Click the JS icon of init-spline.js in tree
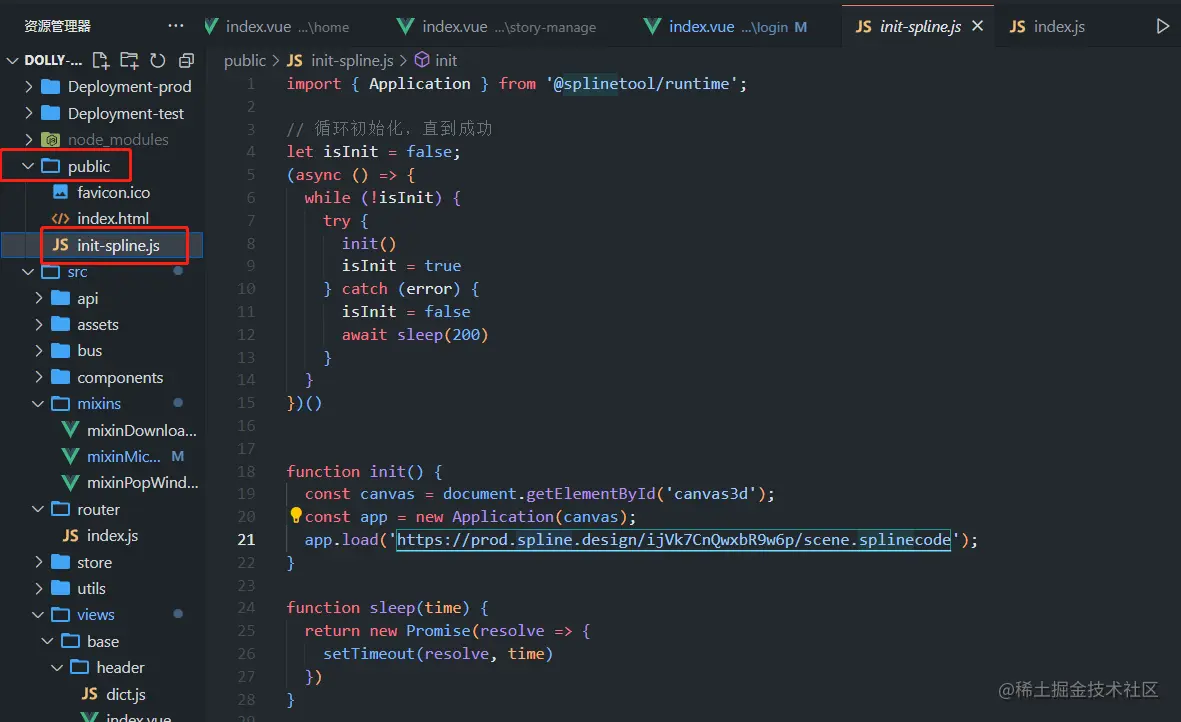This screenshot has height=722, width=1181. pos(60,245)
